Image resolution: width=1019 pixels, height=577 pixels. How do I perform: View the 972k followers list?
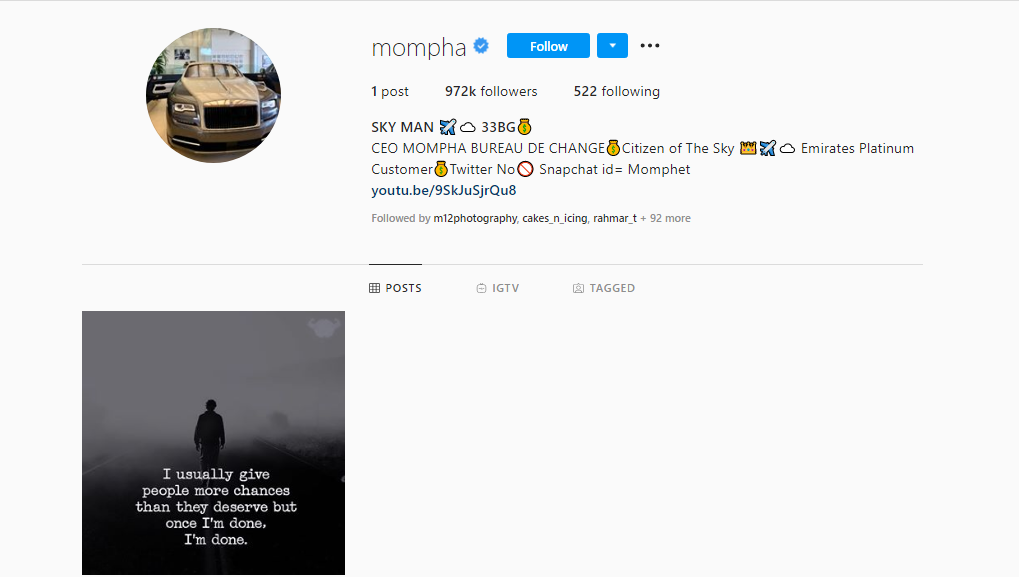tap(491, 92)
